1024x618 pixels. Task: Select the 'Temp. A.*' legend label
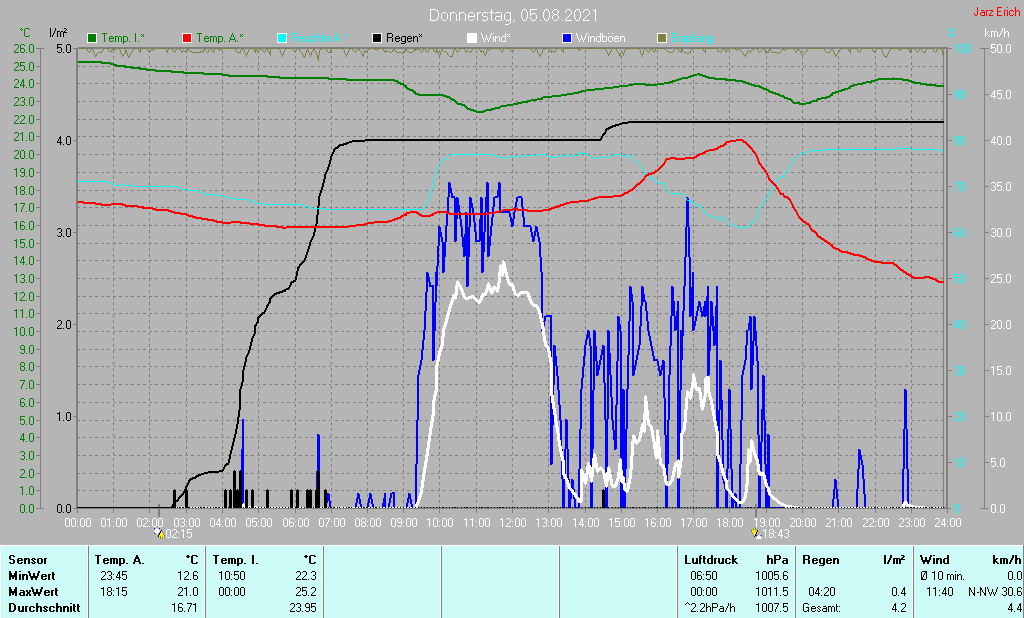(219, 39)
